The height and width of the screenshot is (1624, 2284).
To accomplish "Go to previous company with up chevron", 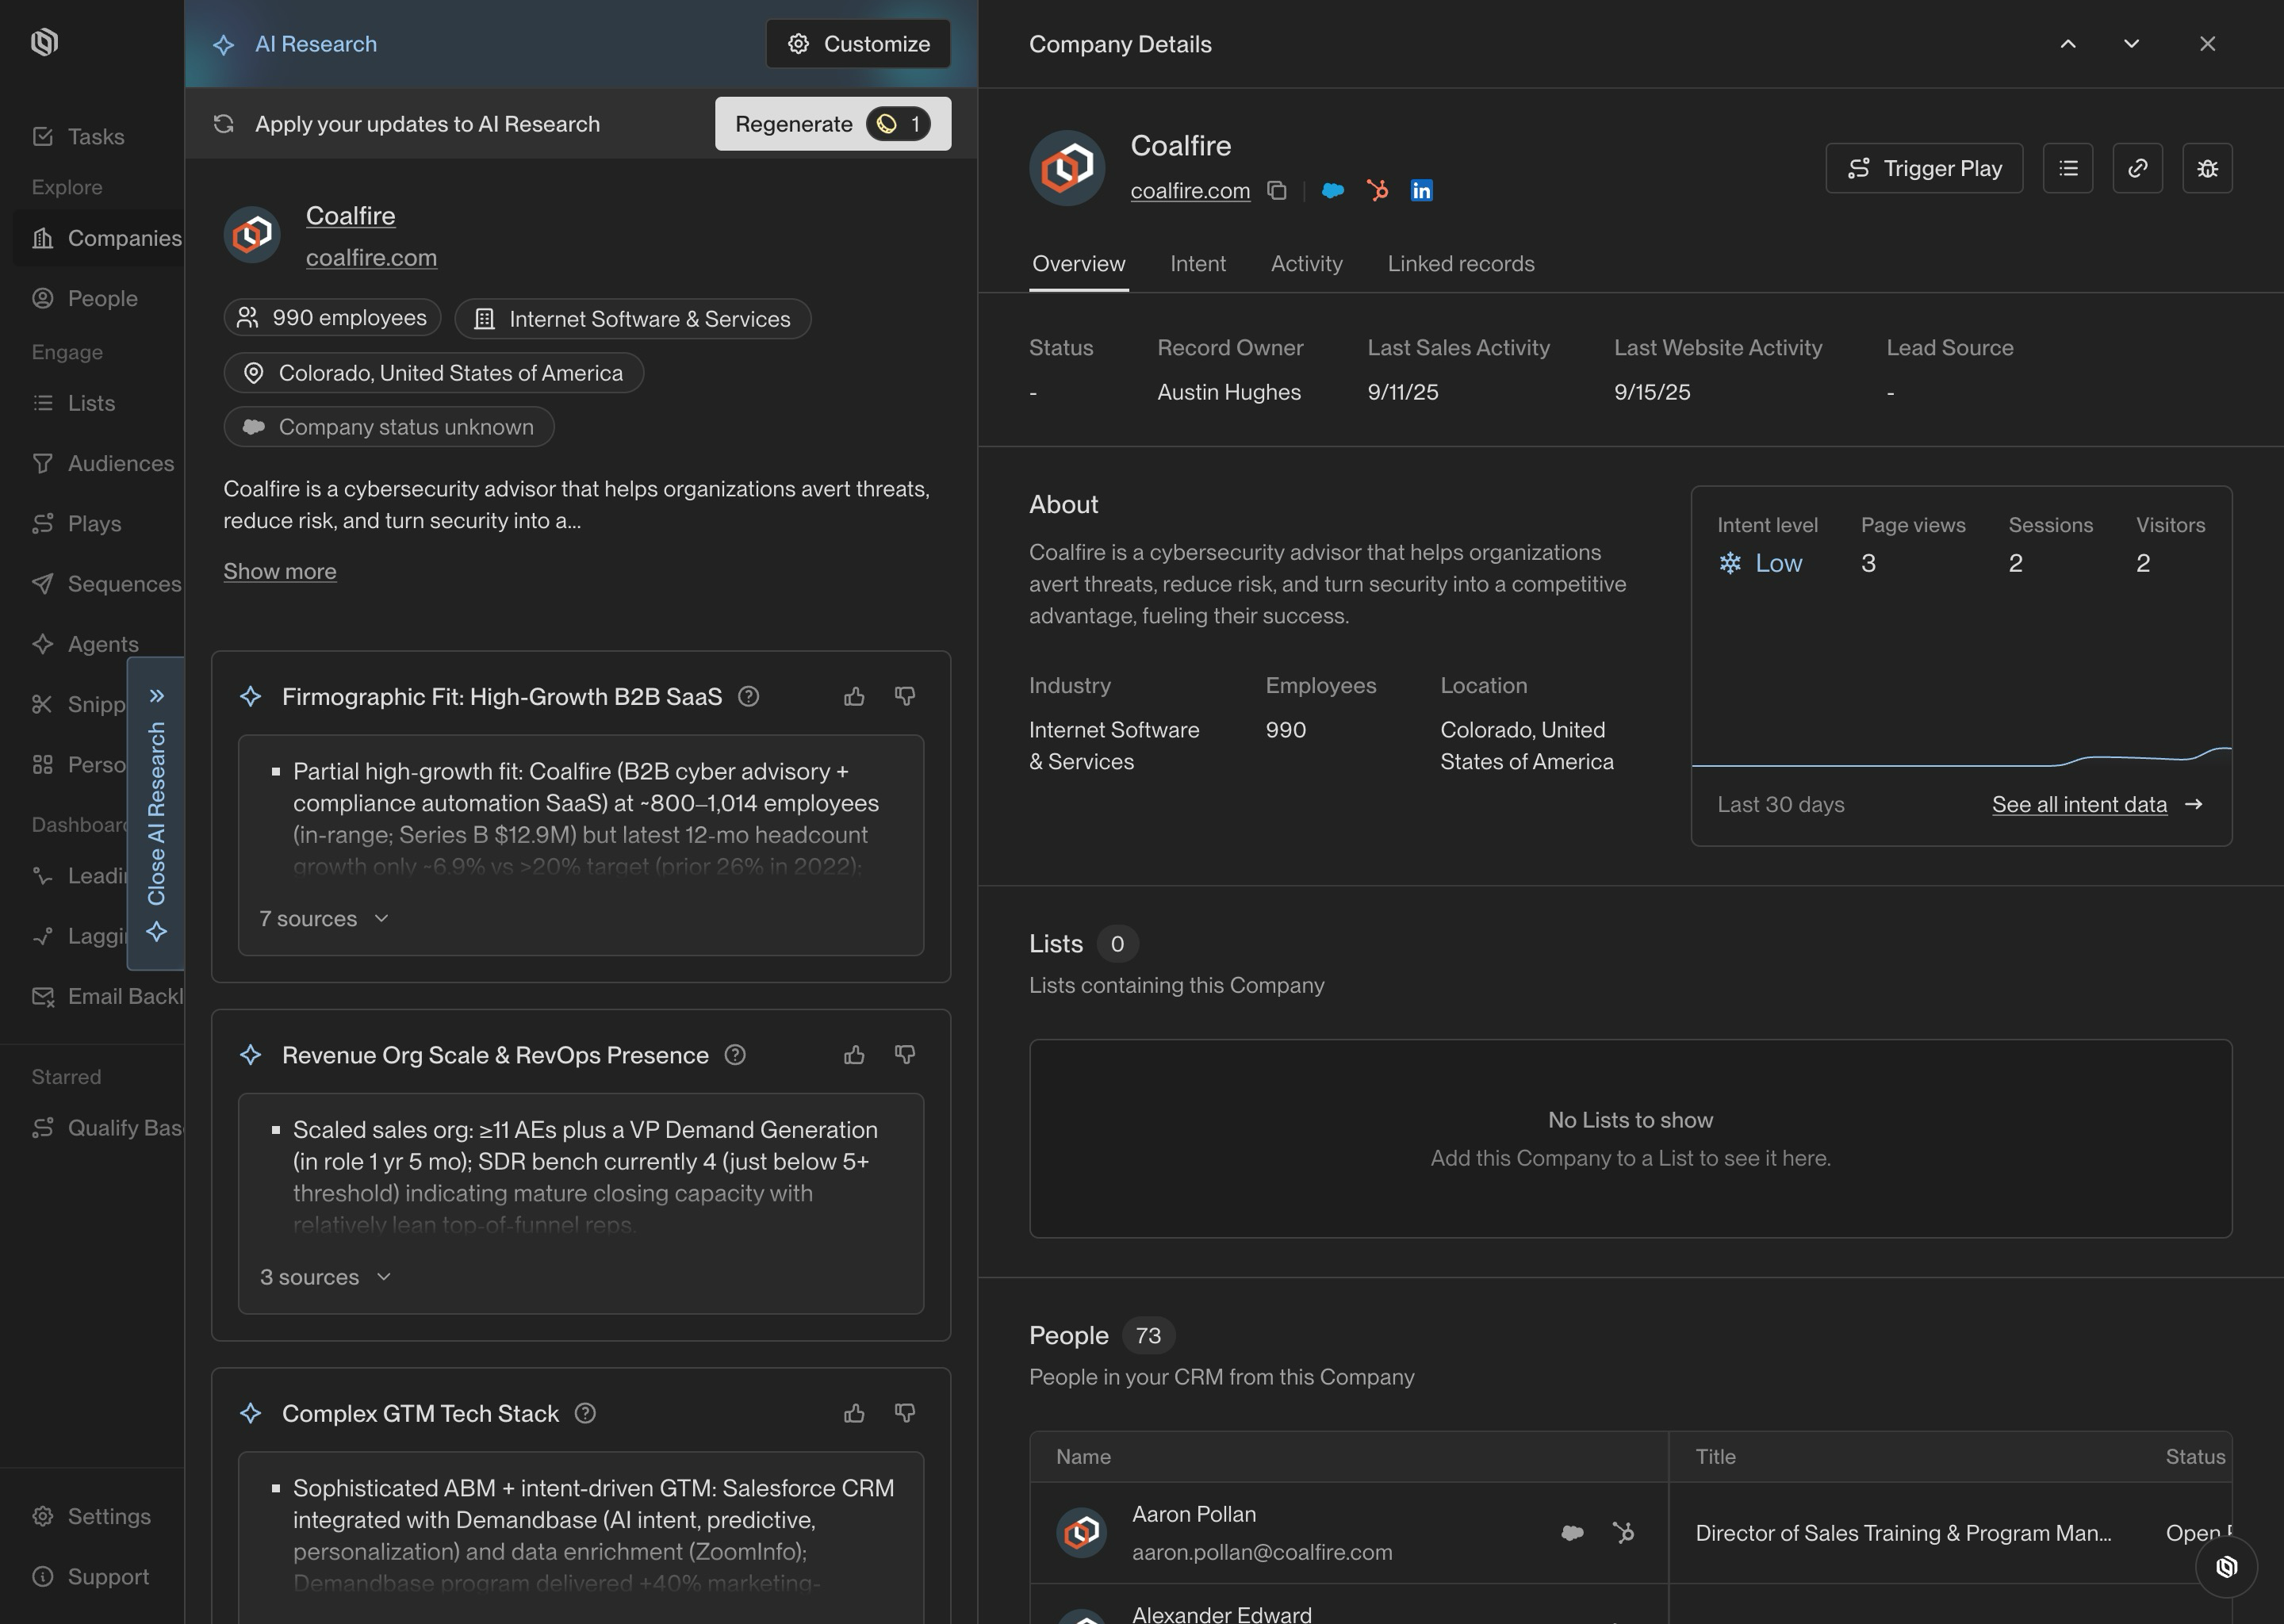I will [x=2068, y=44].
